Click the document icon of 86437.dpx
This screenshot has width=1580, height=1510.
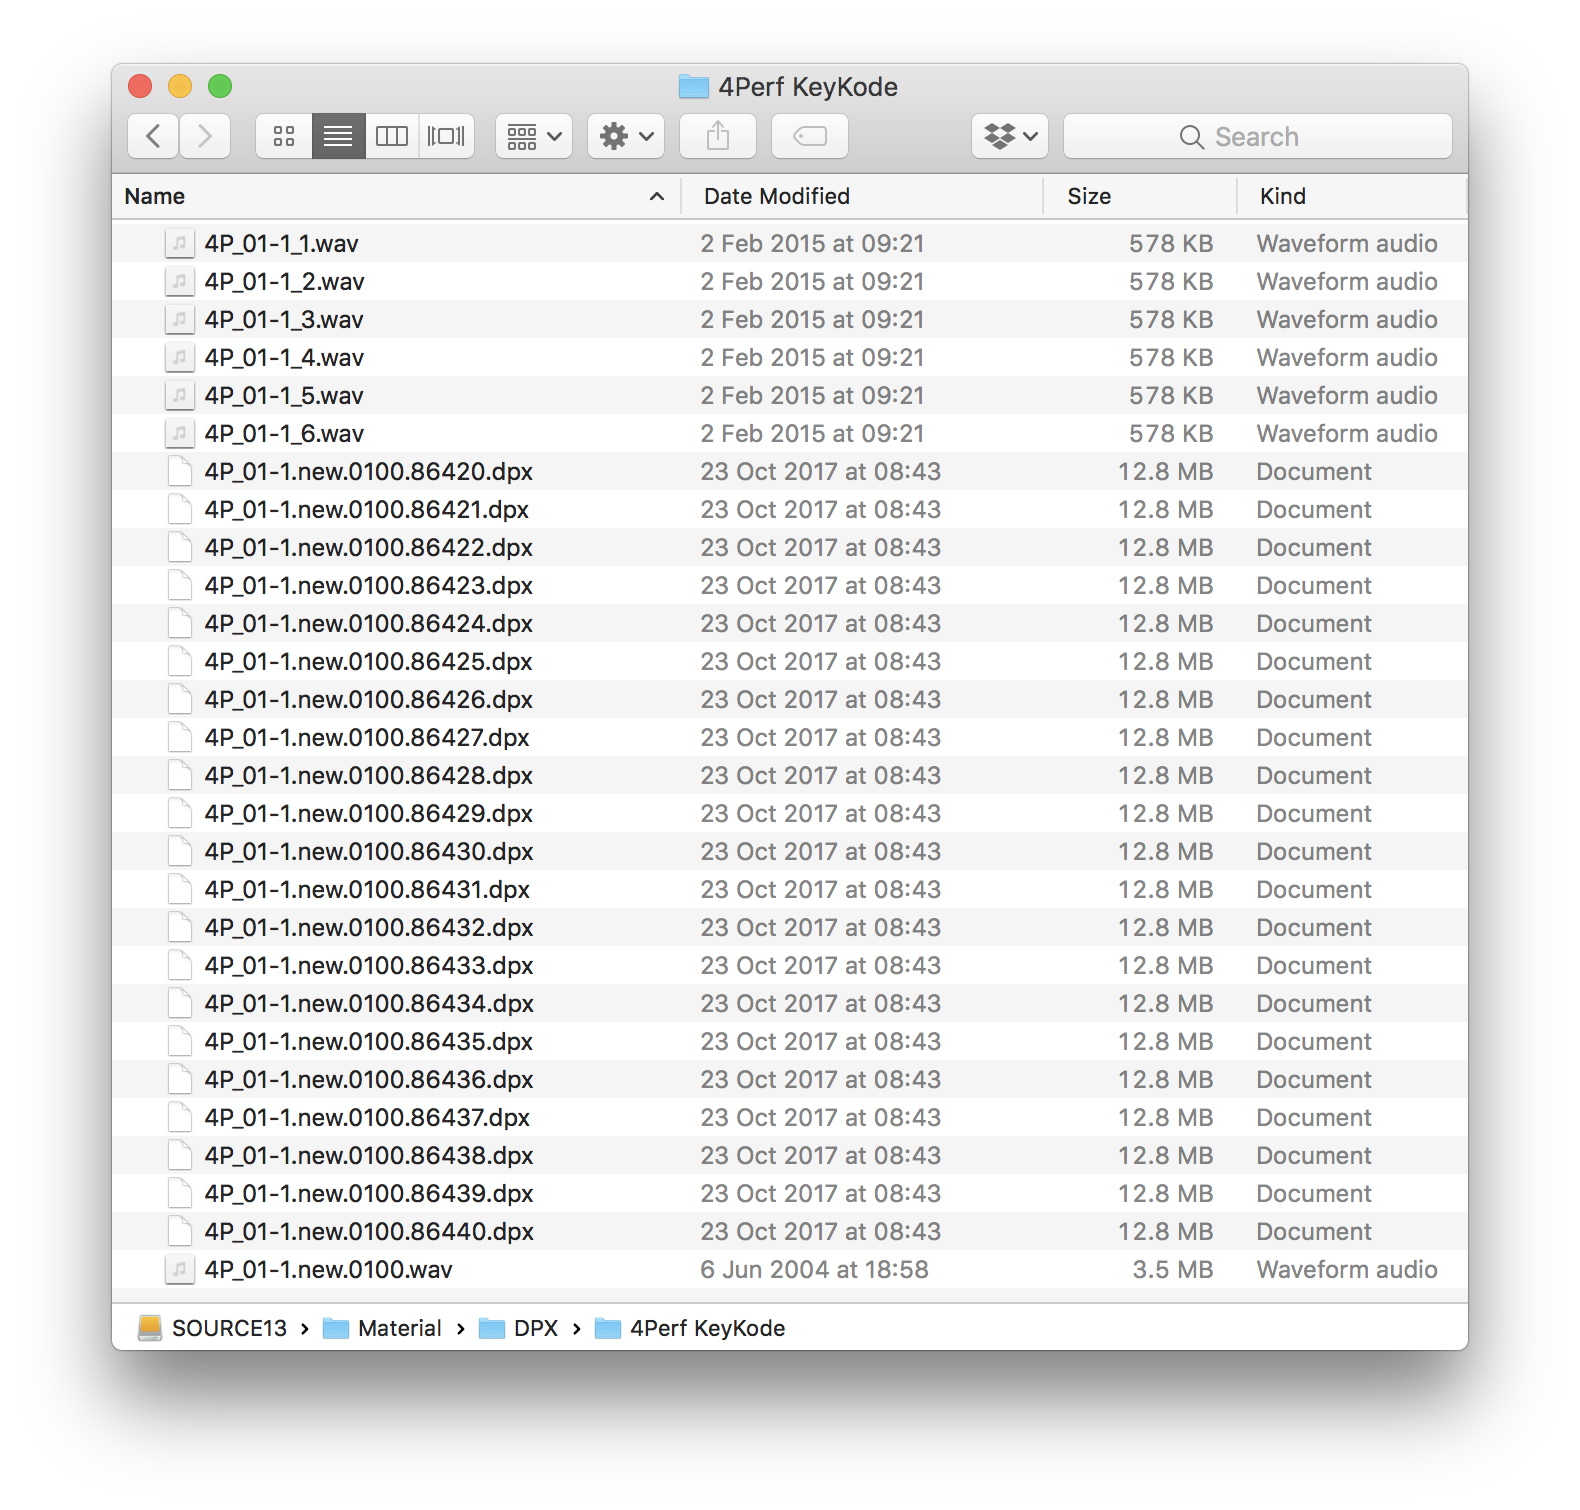tap(180, 1117)
